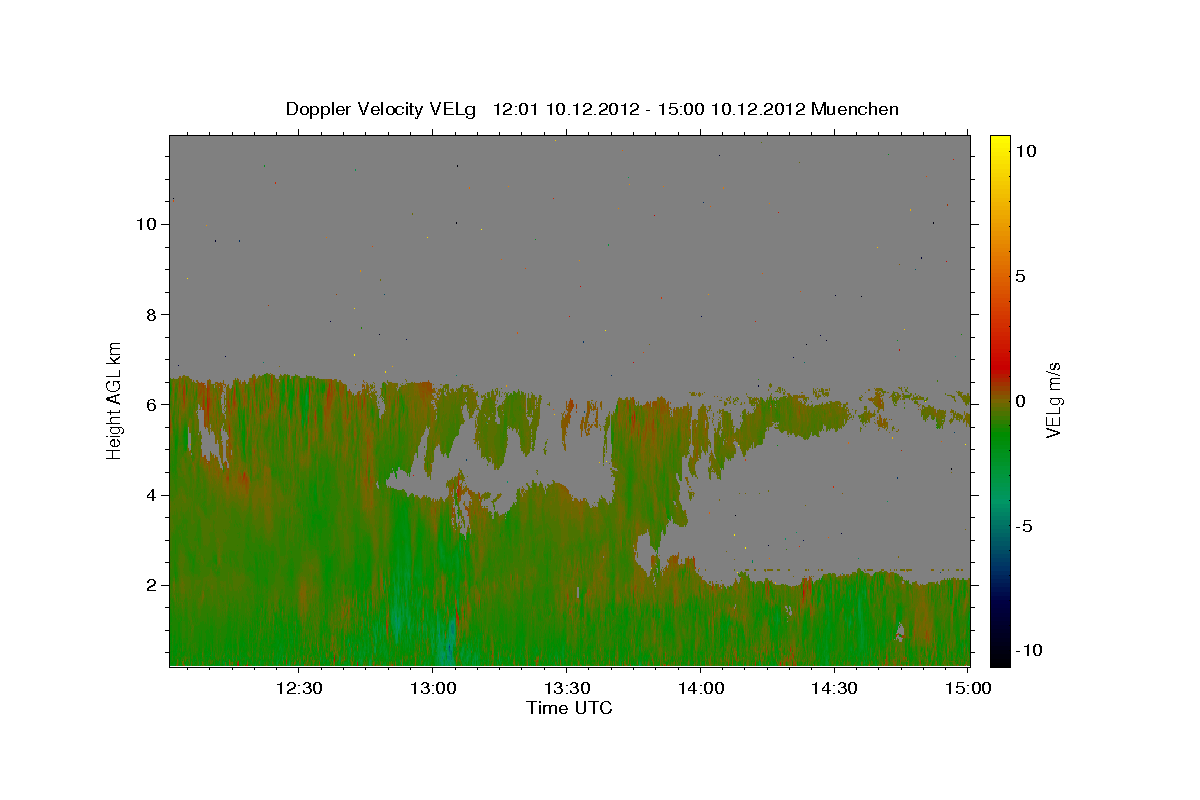Click the 'Time UTC' axis label

tap(569, 708)
